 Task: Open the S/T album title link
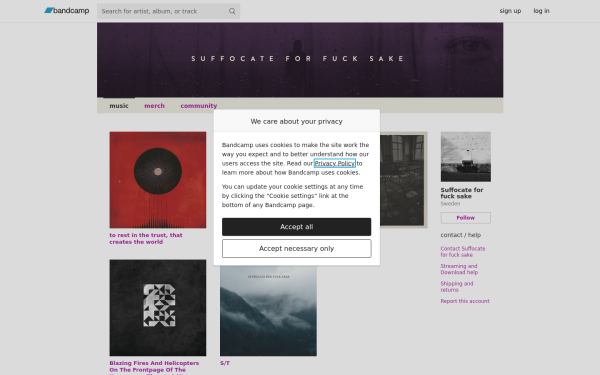(x=225, y=363)
